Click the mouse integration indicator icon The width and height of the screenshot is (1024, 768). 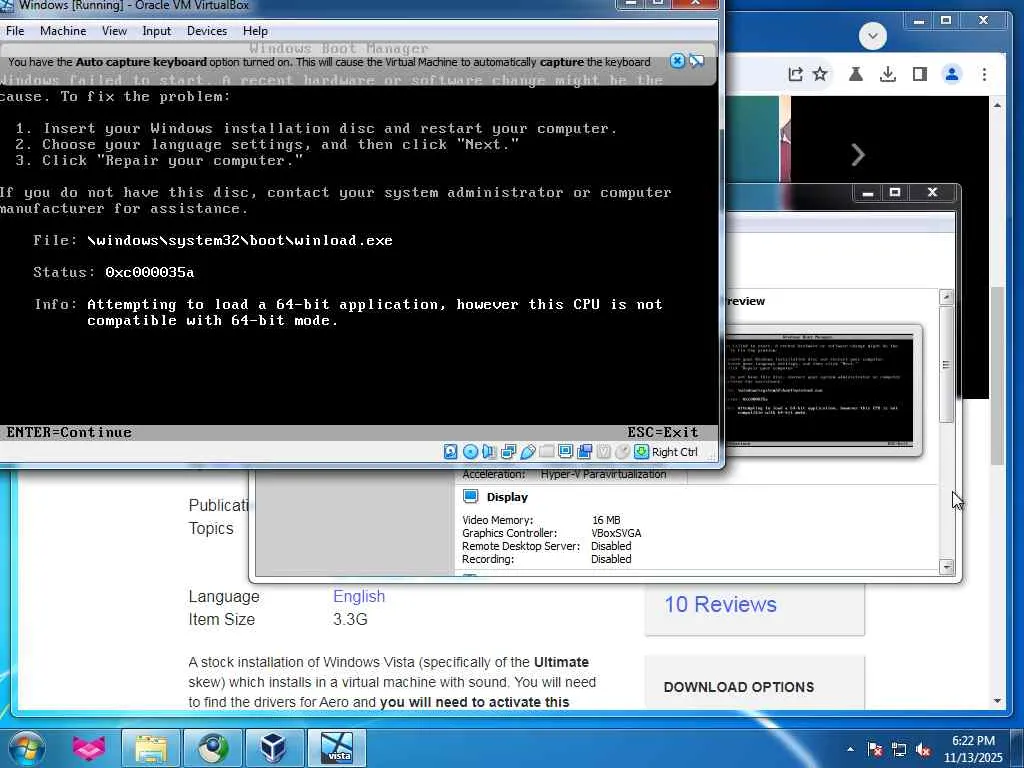click(623, 451)
